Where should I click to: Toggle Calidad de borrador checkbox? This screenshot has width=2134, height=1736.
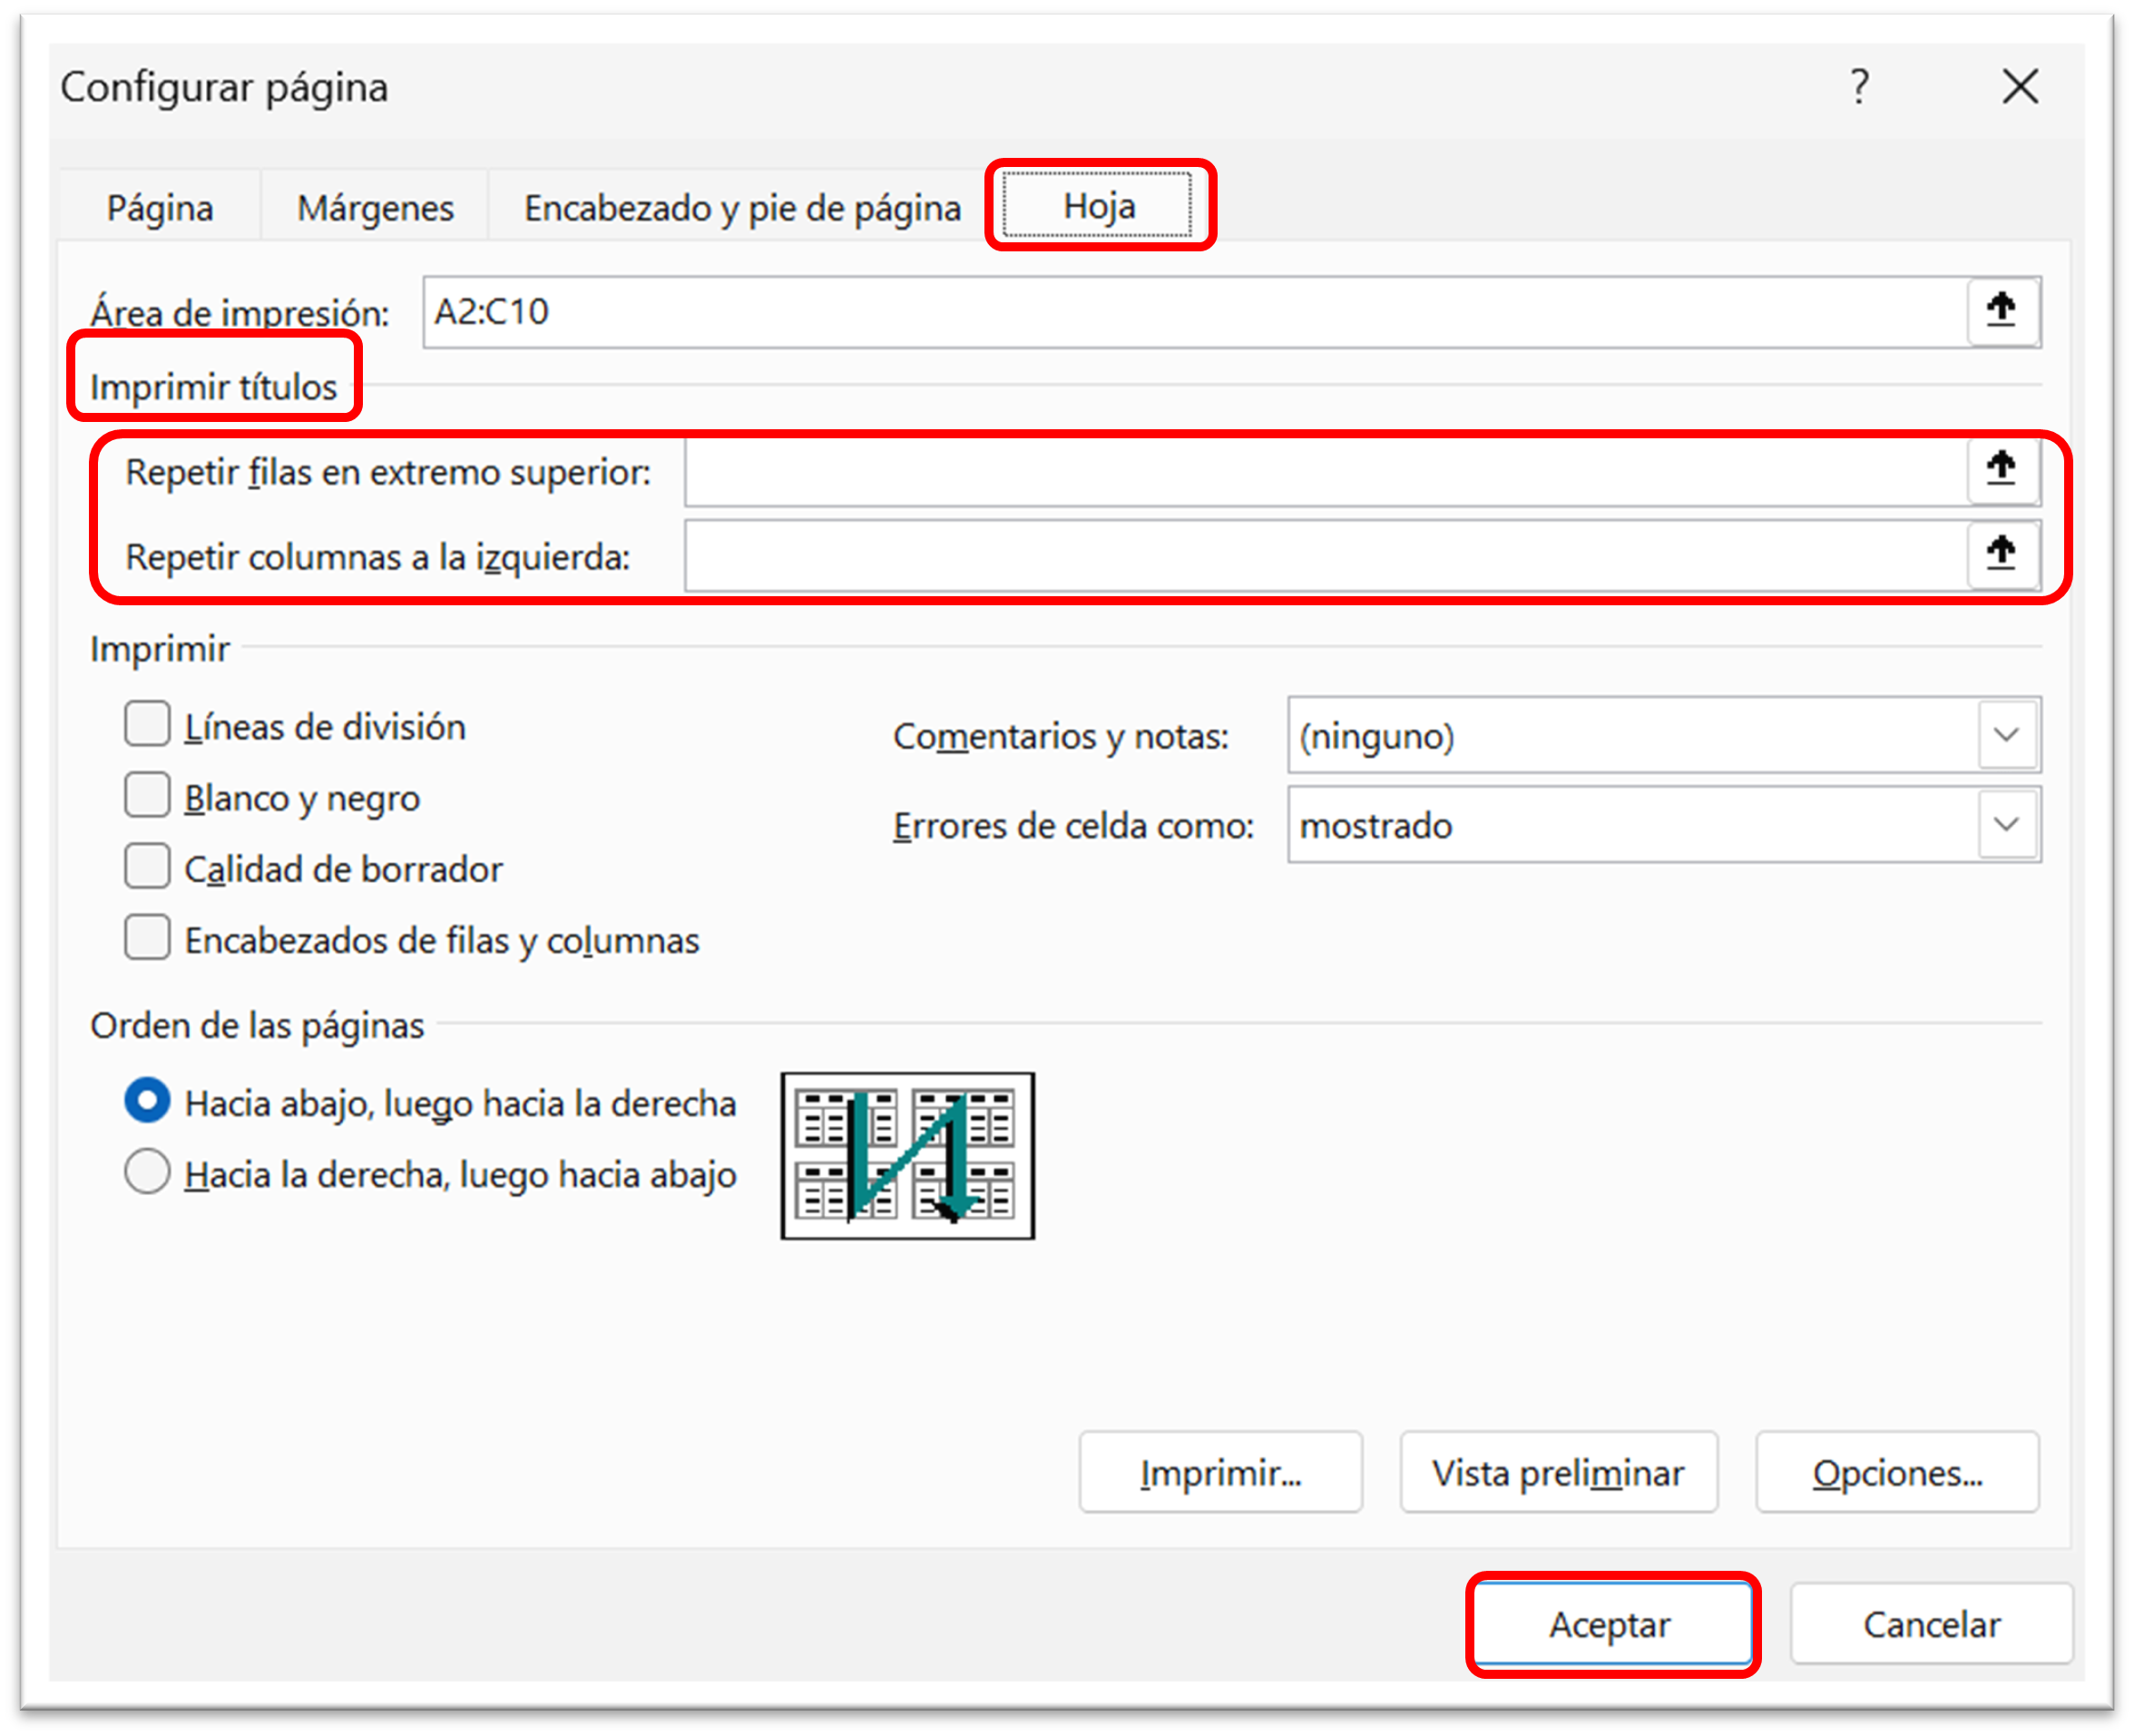pos(147,867)
